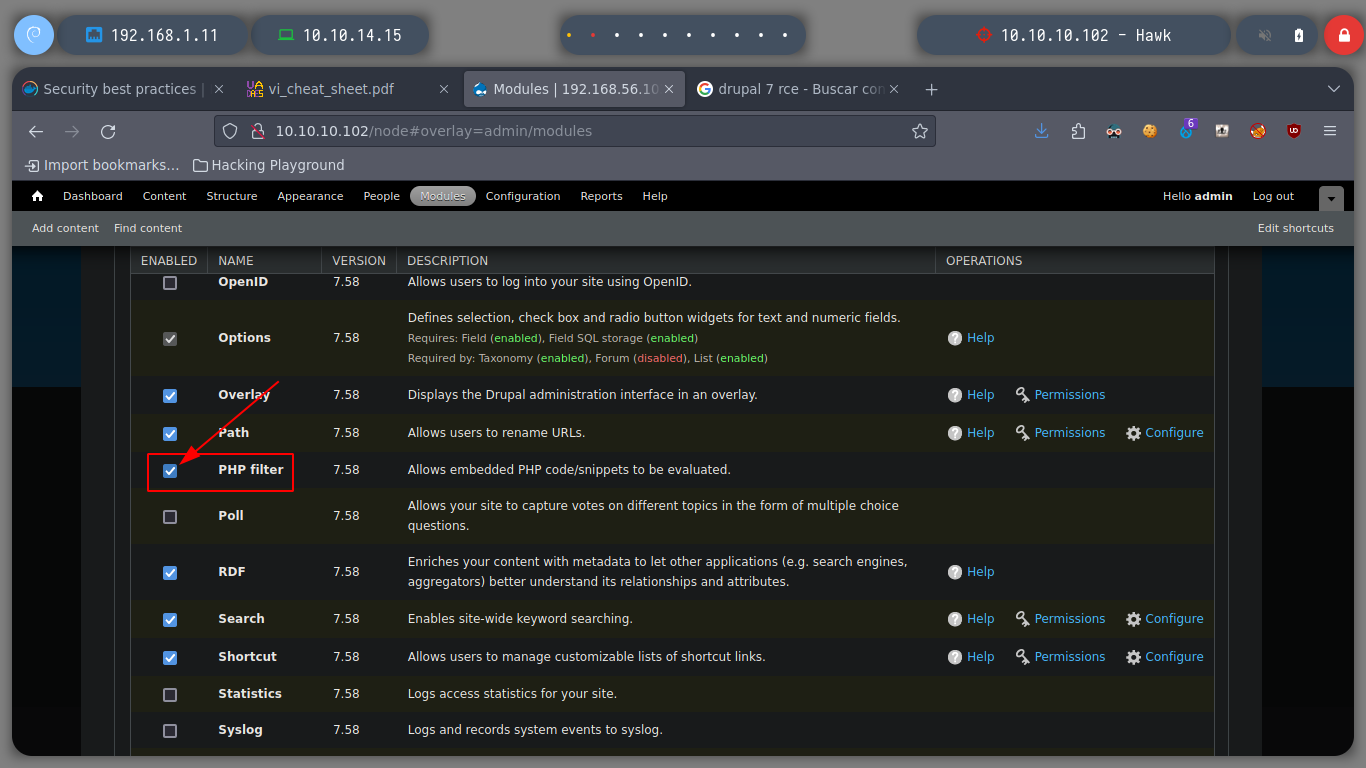Screen dimensions: 1366x768
Task: Open Hacking Playground bookmarks folder
Action: point(268,165)
